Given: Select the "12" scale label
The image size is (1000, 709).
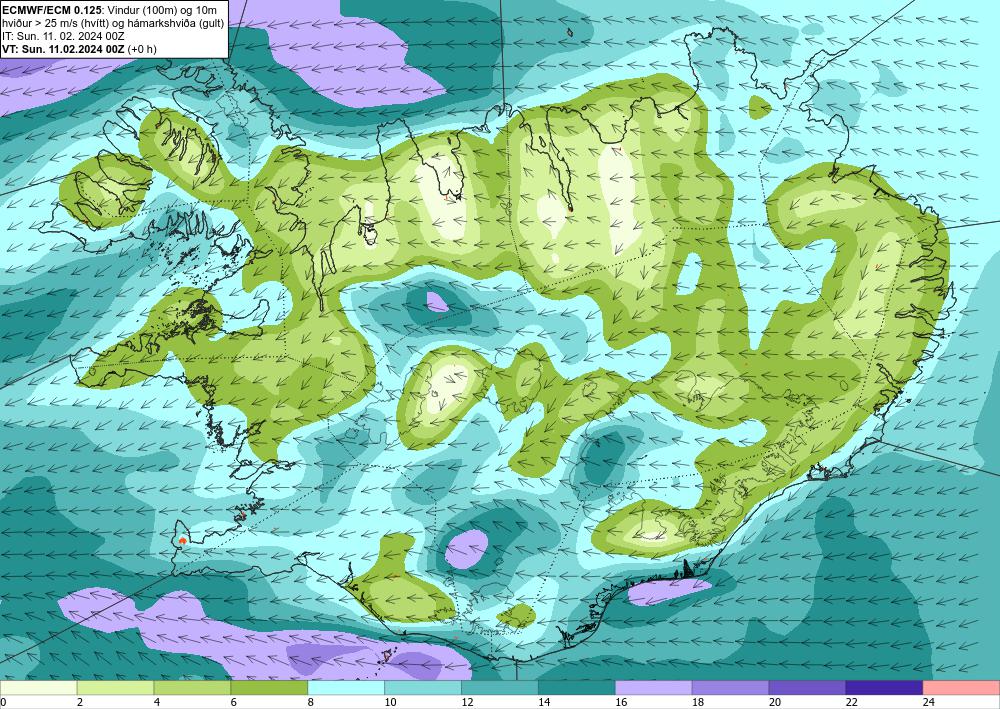Looking at the screenshot, I should pos(467,702).
